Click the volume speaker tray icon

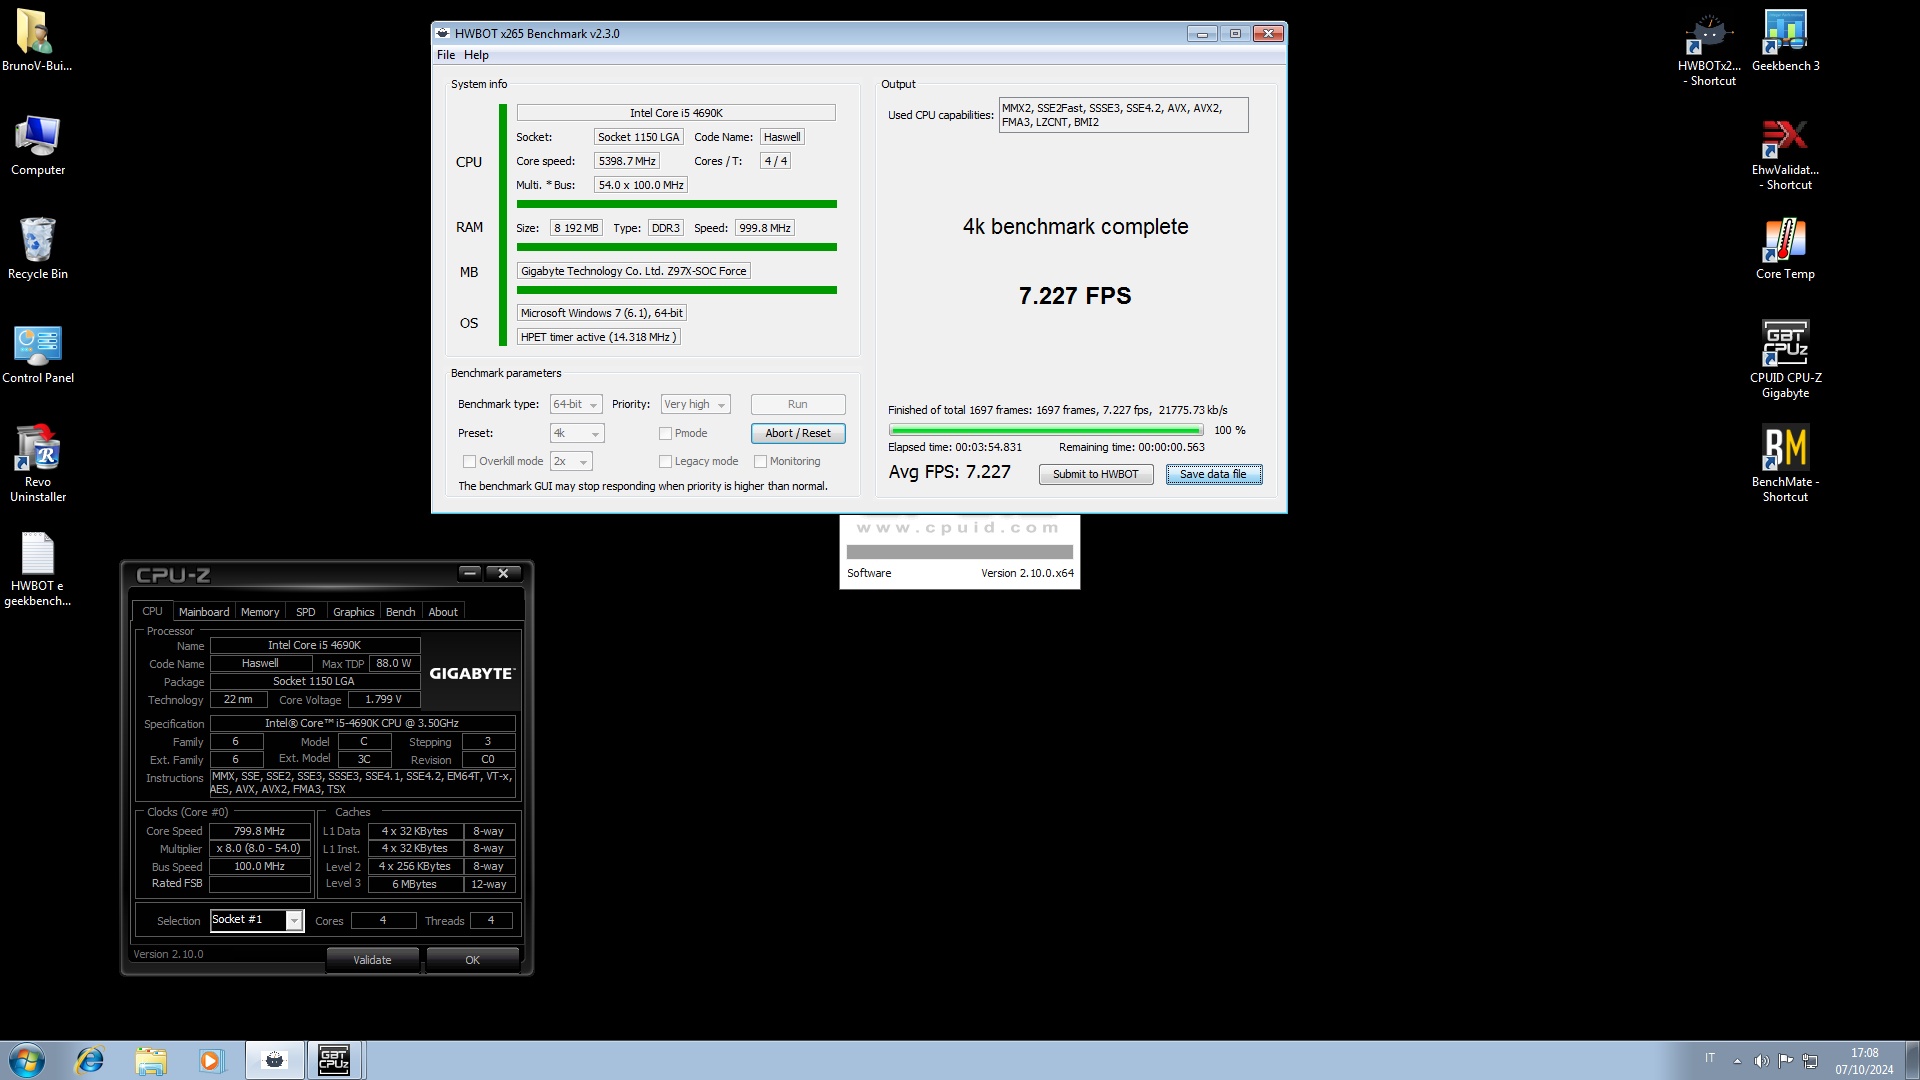1761,1060
